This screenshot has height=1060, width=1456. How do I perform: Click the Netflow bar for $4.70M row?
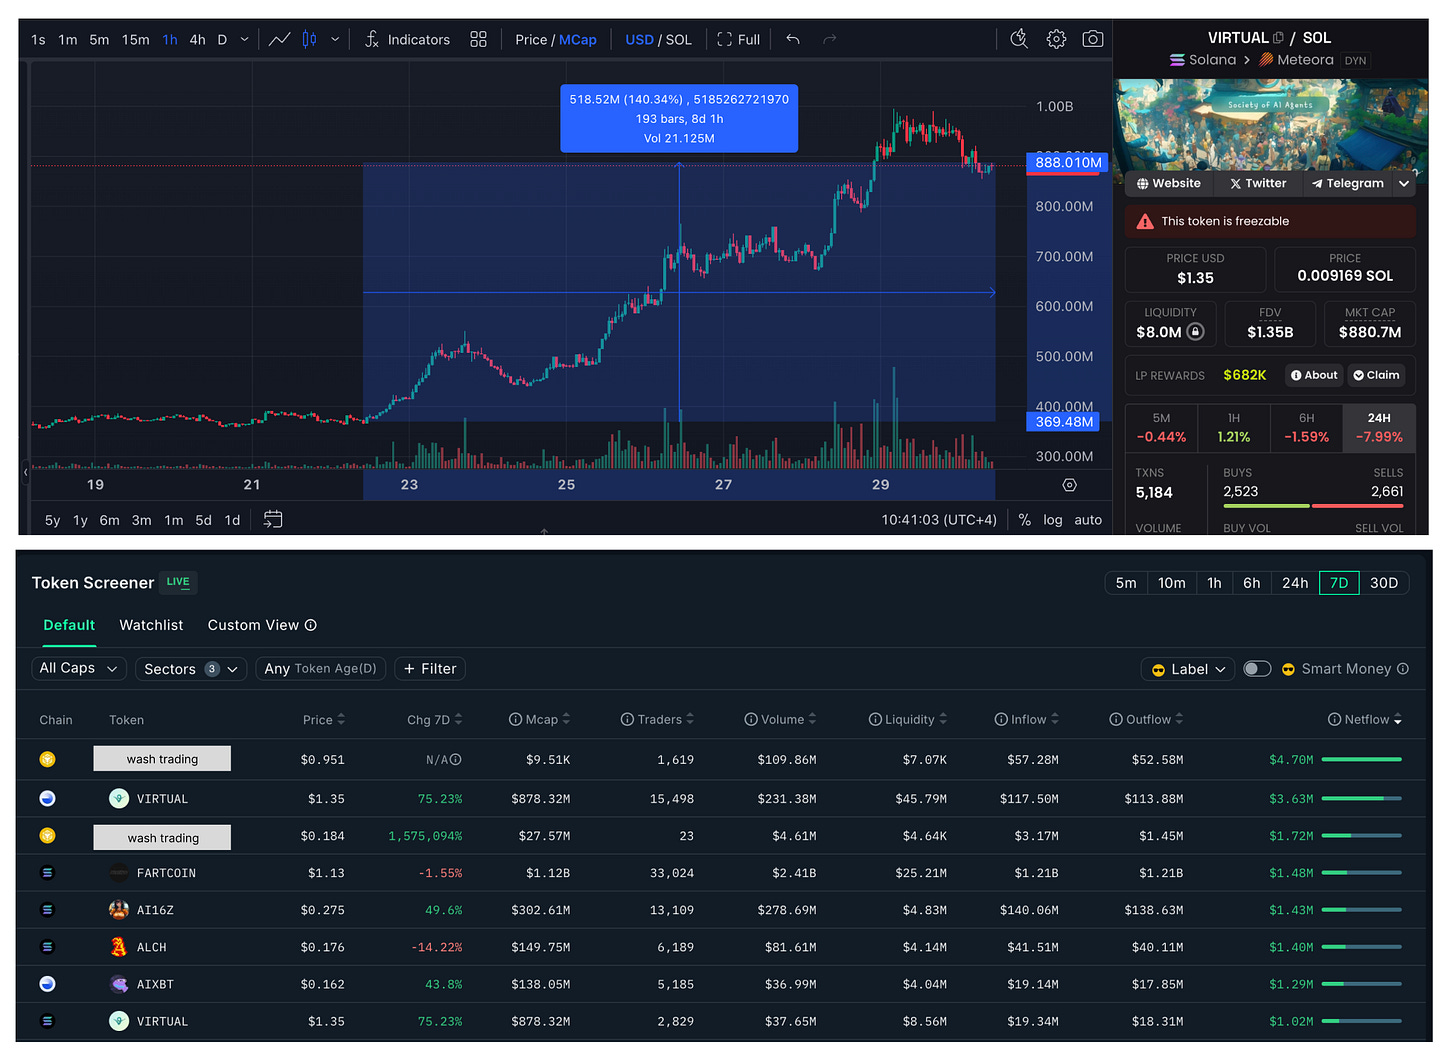coord(1361,760)
